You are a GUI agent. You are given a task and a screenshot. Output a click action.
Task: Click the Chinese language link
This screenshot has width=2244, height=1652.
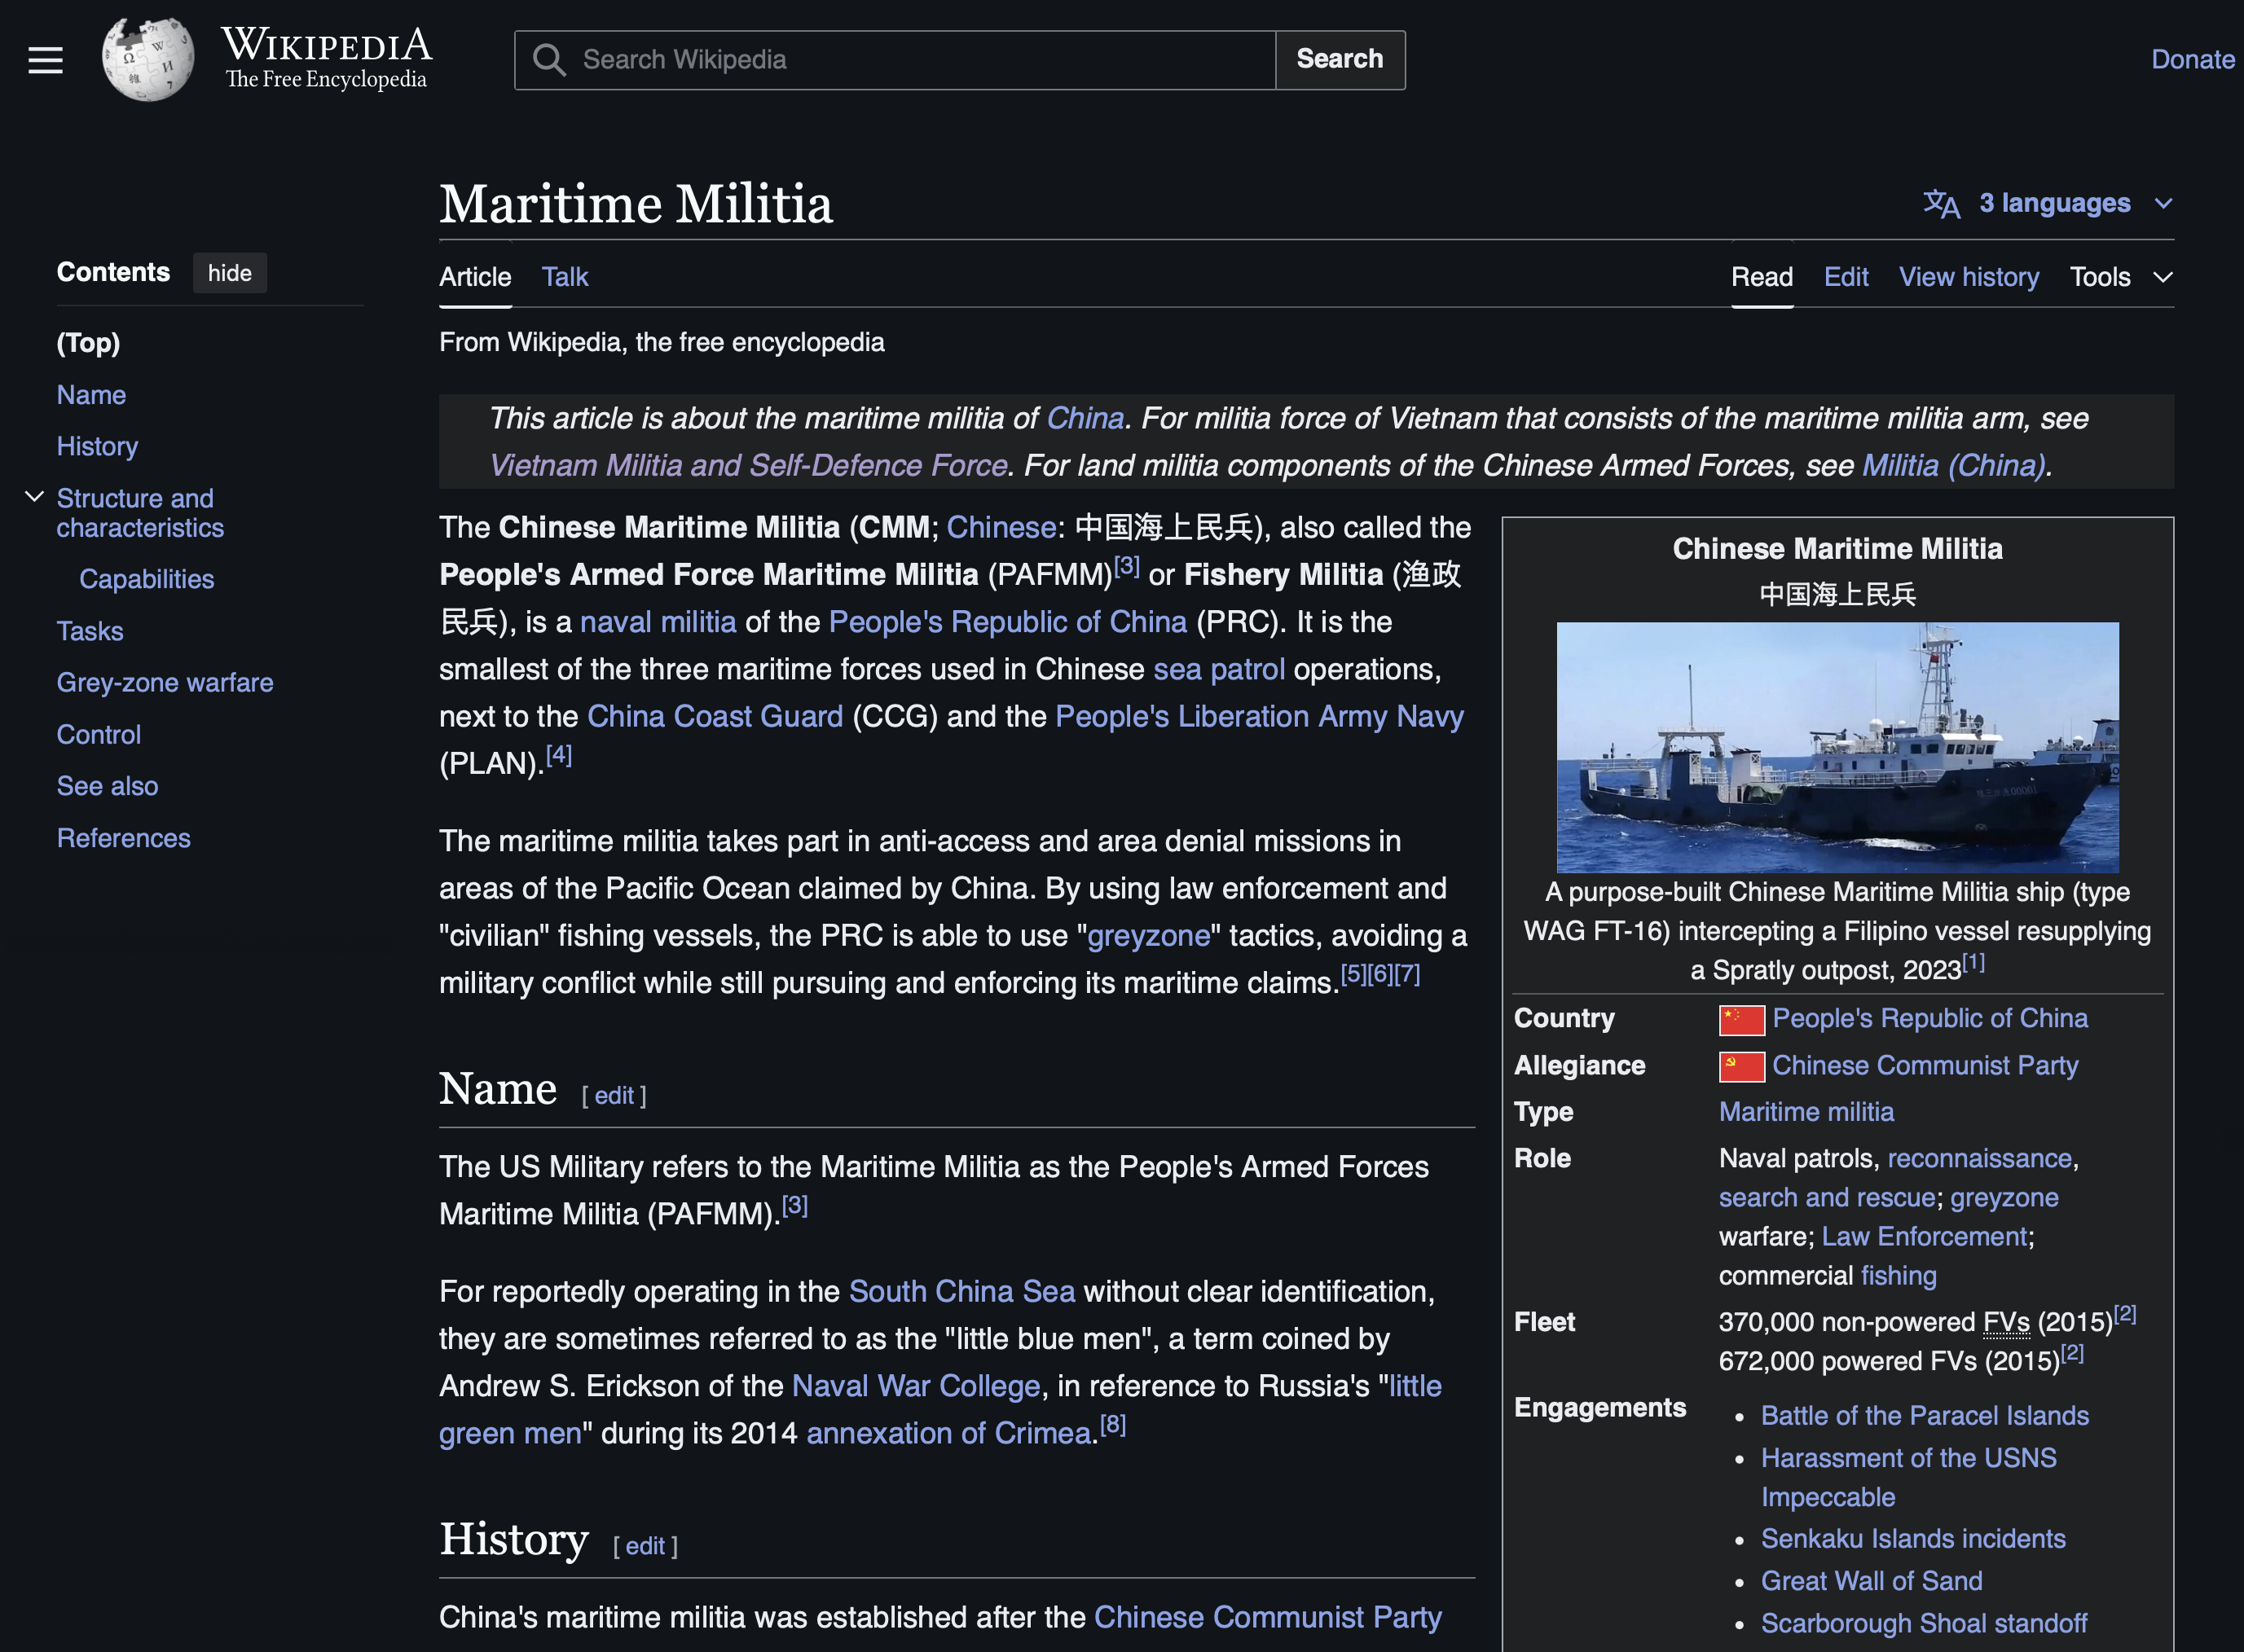tap(1001, 527)
